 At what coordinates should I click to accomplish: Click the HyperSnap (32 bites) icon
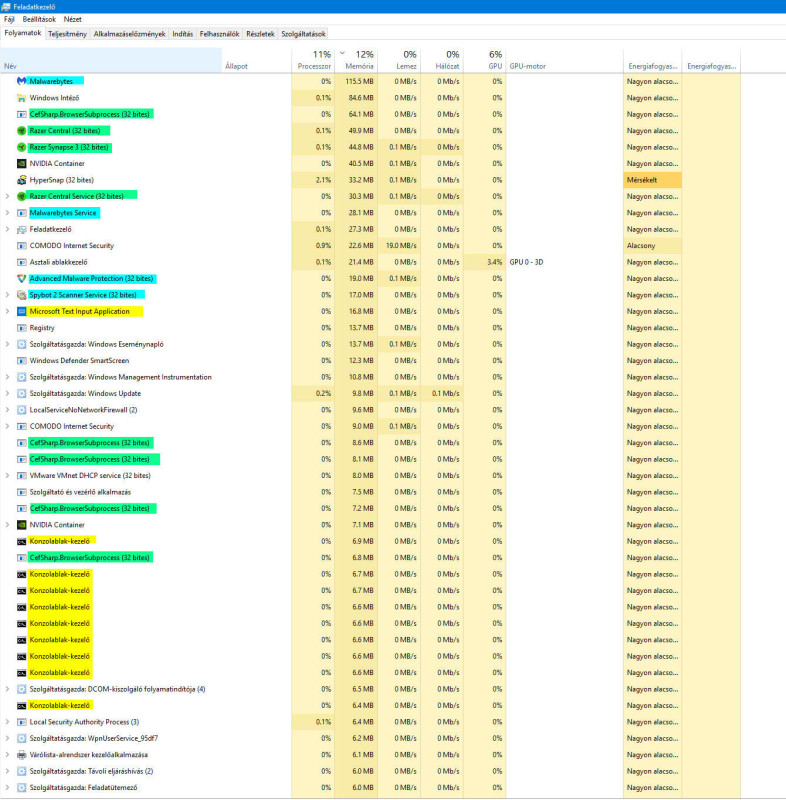click(21, 180)
